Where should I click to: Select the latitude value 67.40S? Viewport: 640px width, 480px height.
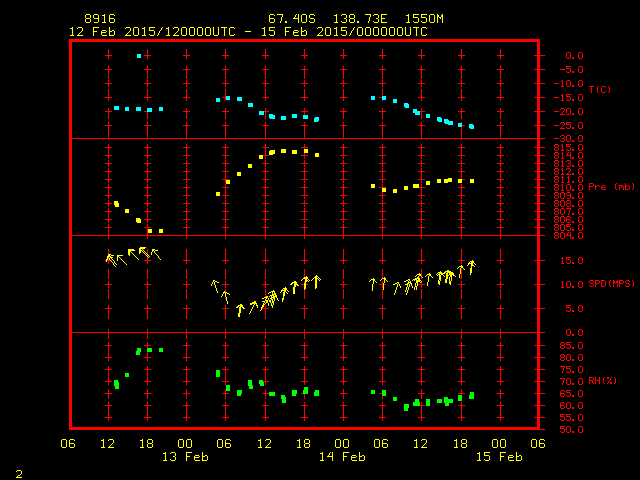292,19
